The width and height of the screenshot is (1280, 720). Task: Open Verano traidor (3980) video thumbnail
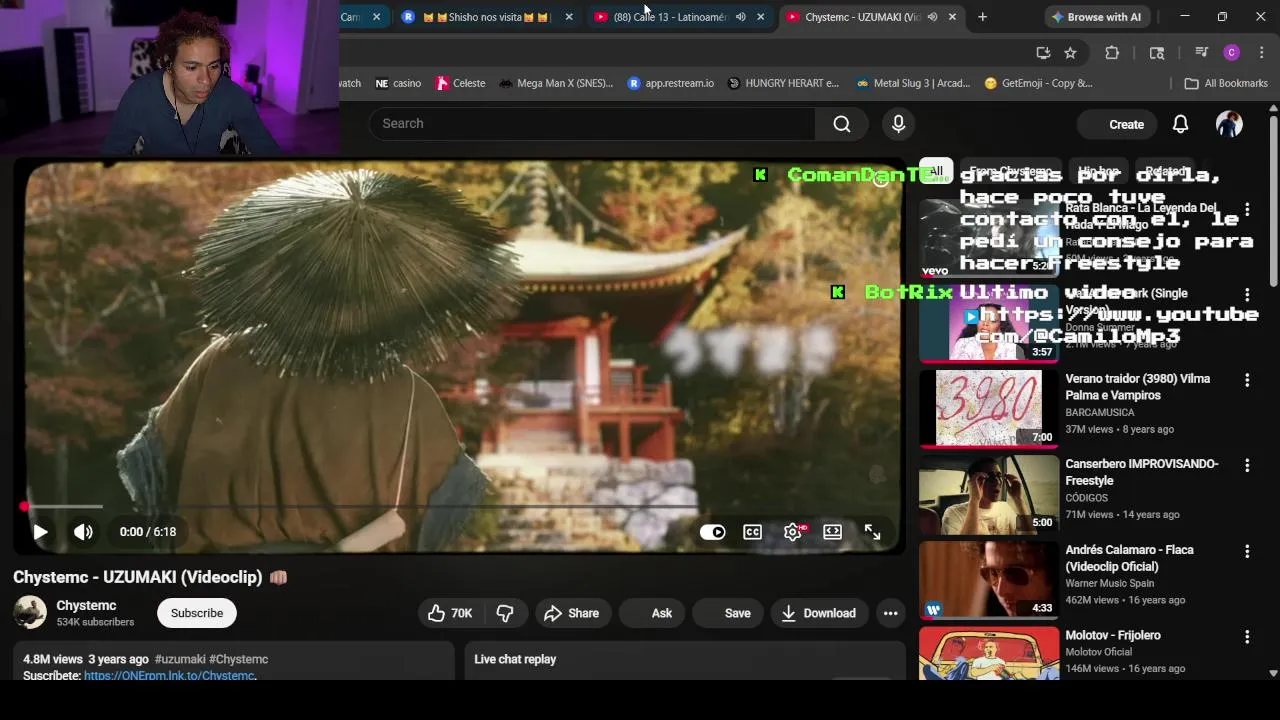point(989,408)
